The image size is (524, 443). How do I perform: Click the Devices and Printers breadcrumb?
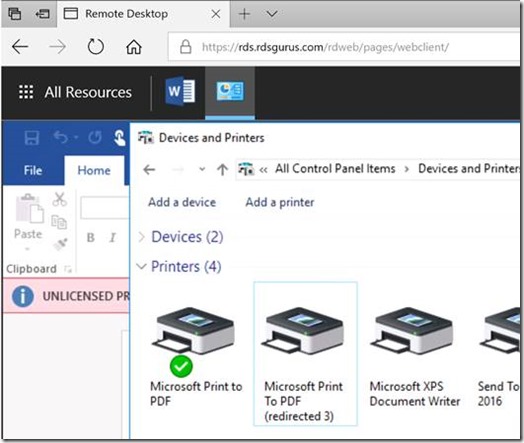469,169
